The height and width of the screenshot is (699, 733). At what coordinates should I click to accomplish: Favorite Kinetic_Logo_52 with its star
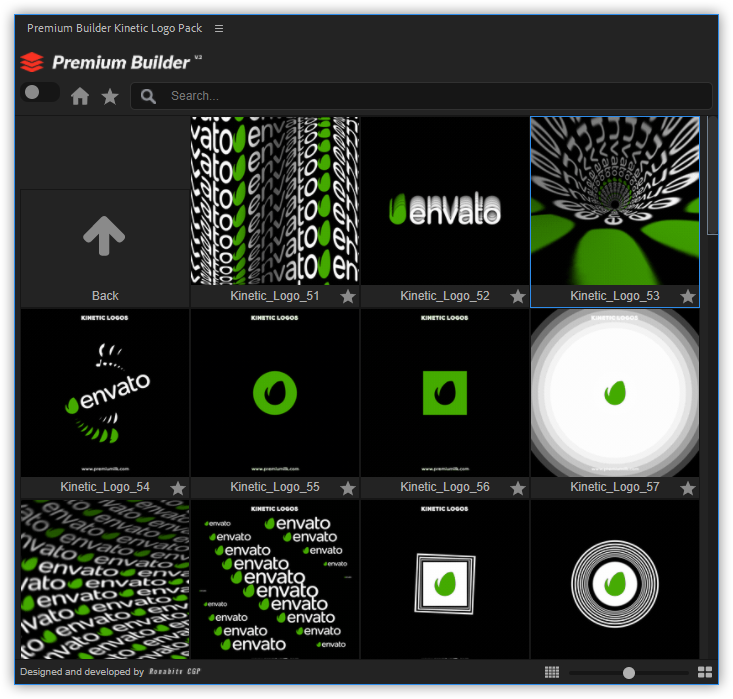point(517,296)
